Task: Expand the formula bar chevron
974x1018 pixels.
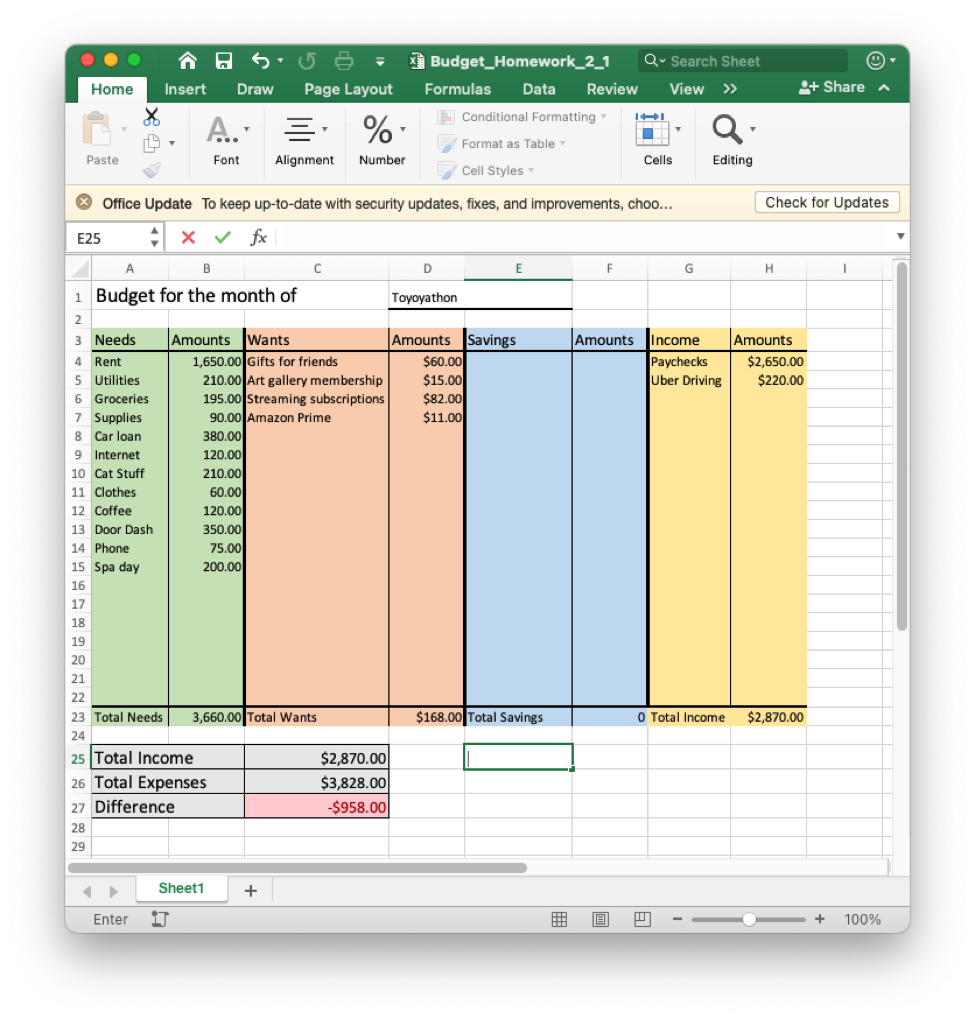Action: pyautogui.click(x=900, y=237)
